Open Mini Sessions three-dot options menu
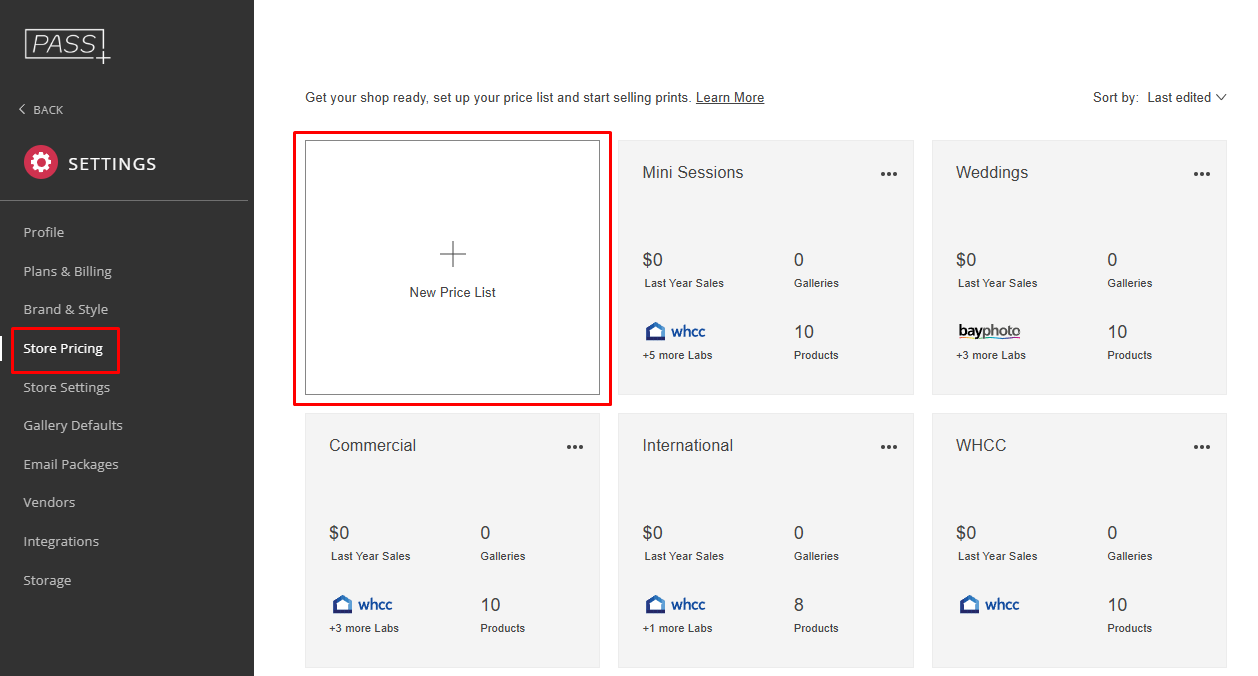Image resolution: width=1258 pixels, height=676 pixels. tap(888, 174)
